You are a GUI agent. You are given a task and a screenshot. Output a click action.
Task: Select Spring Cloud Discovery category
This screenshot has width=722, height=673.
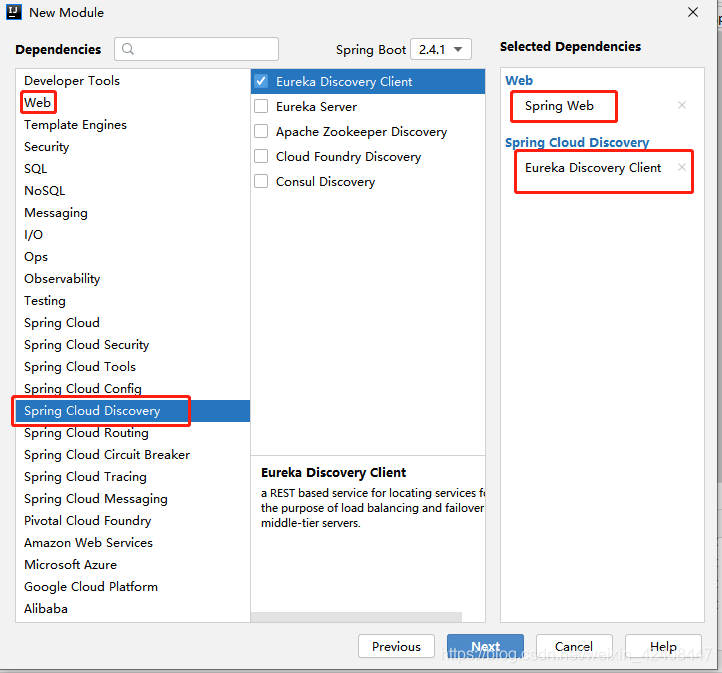(x=133, y=411)
